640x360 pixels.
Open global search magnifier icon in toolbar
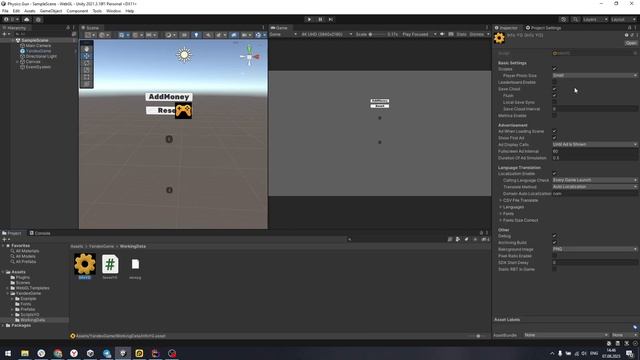coord(575,19)
